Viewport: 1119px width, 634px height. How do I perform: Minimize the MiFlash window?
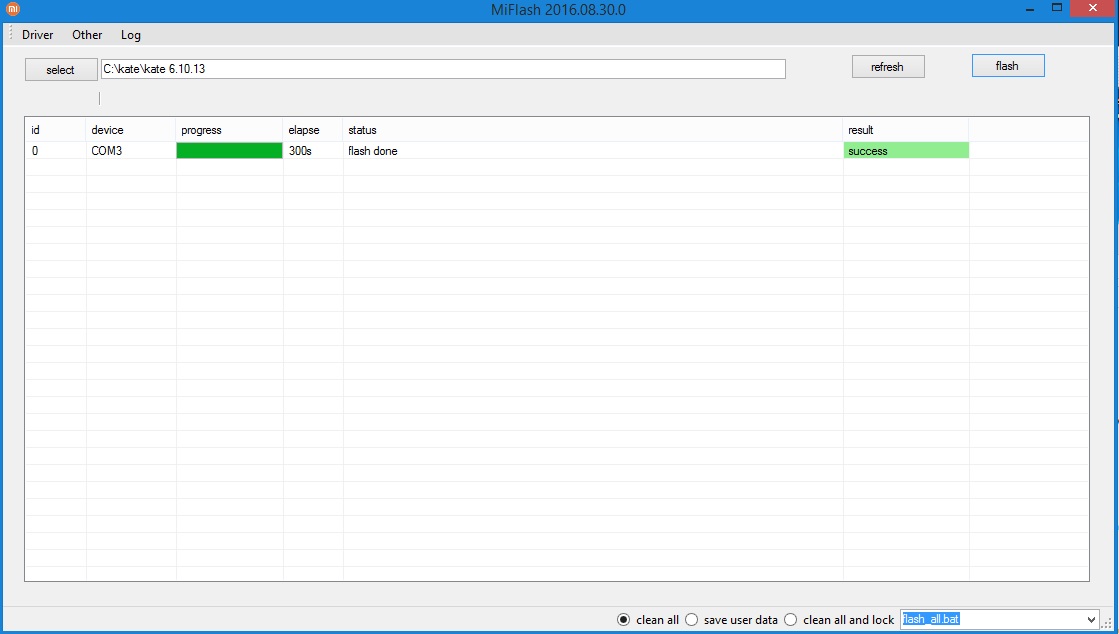[x=1031, y=9]
